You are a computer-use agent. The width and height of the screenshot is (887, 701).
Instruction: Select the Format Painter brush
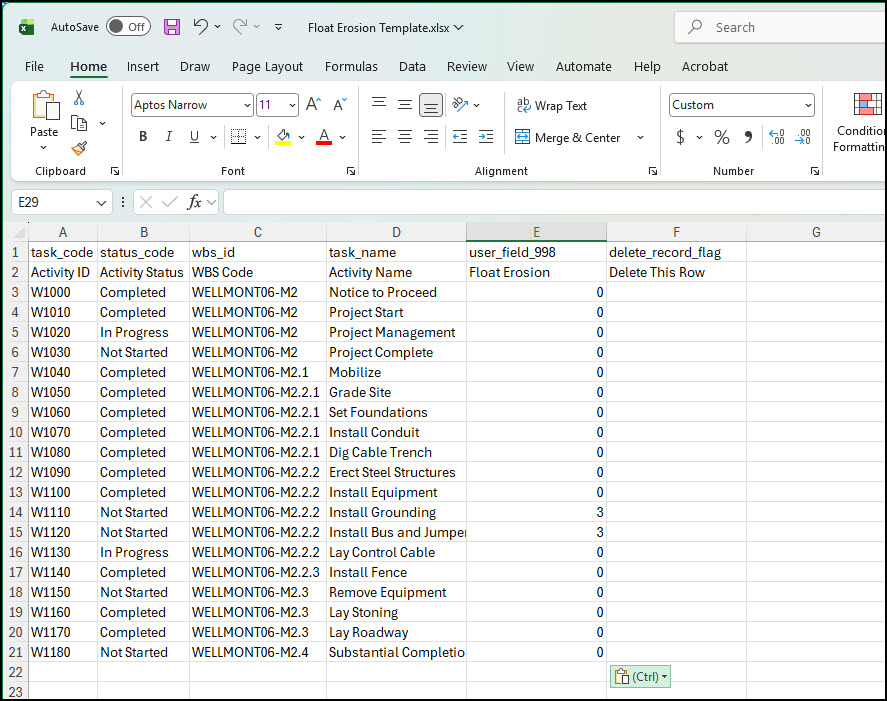click(x=79, y=148)
